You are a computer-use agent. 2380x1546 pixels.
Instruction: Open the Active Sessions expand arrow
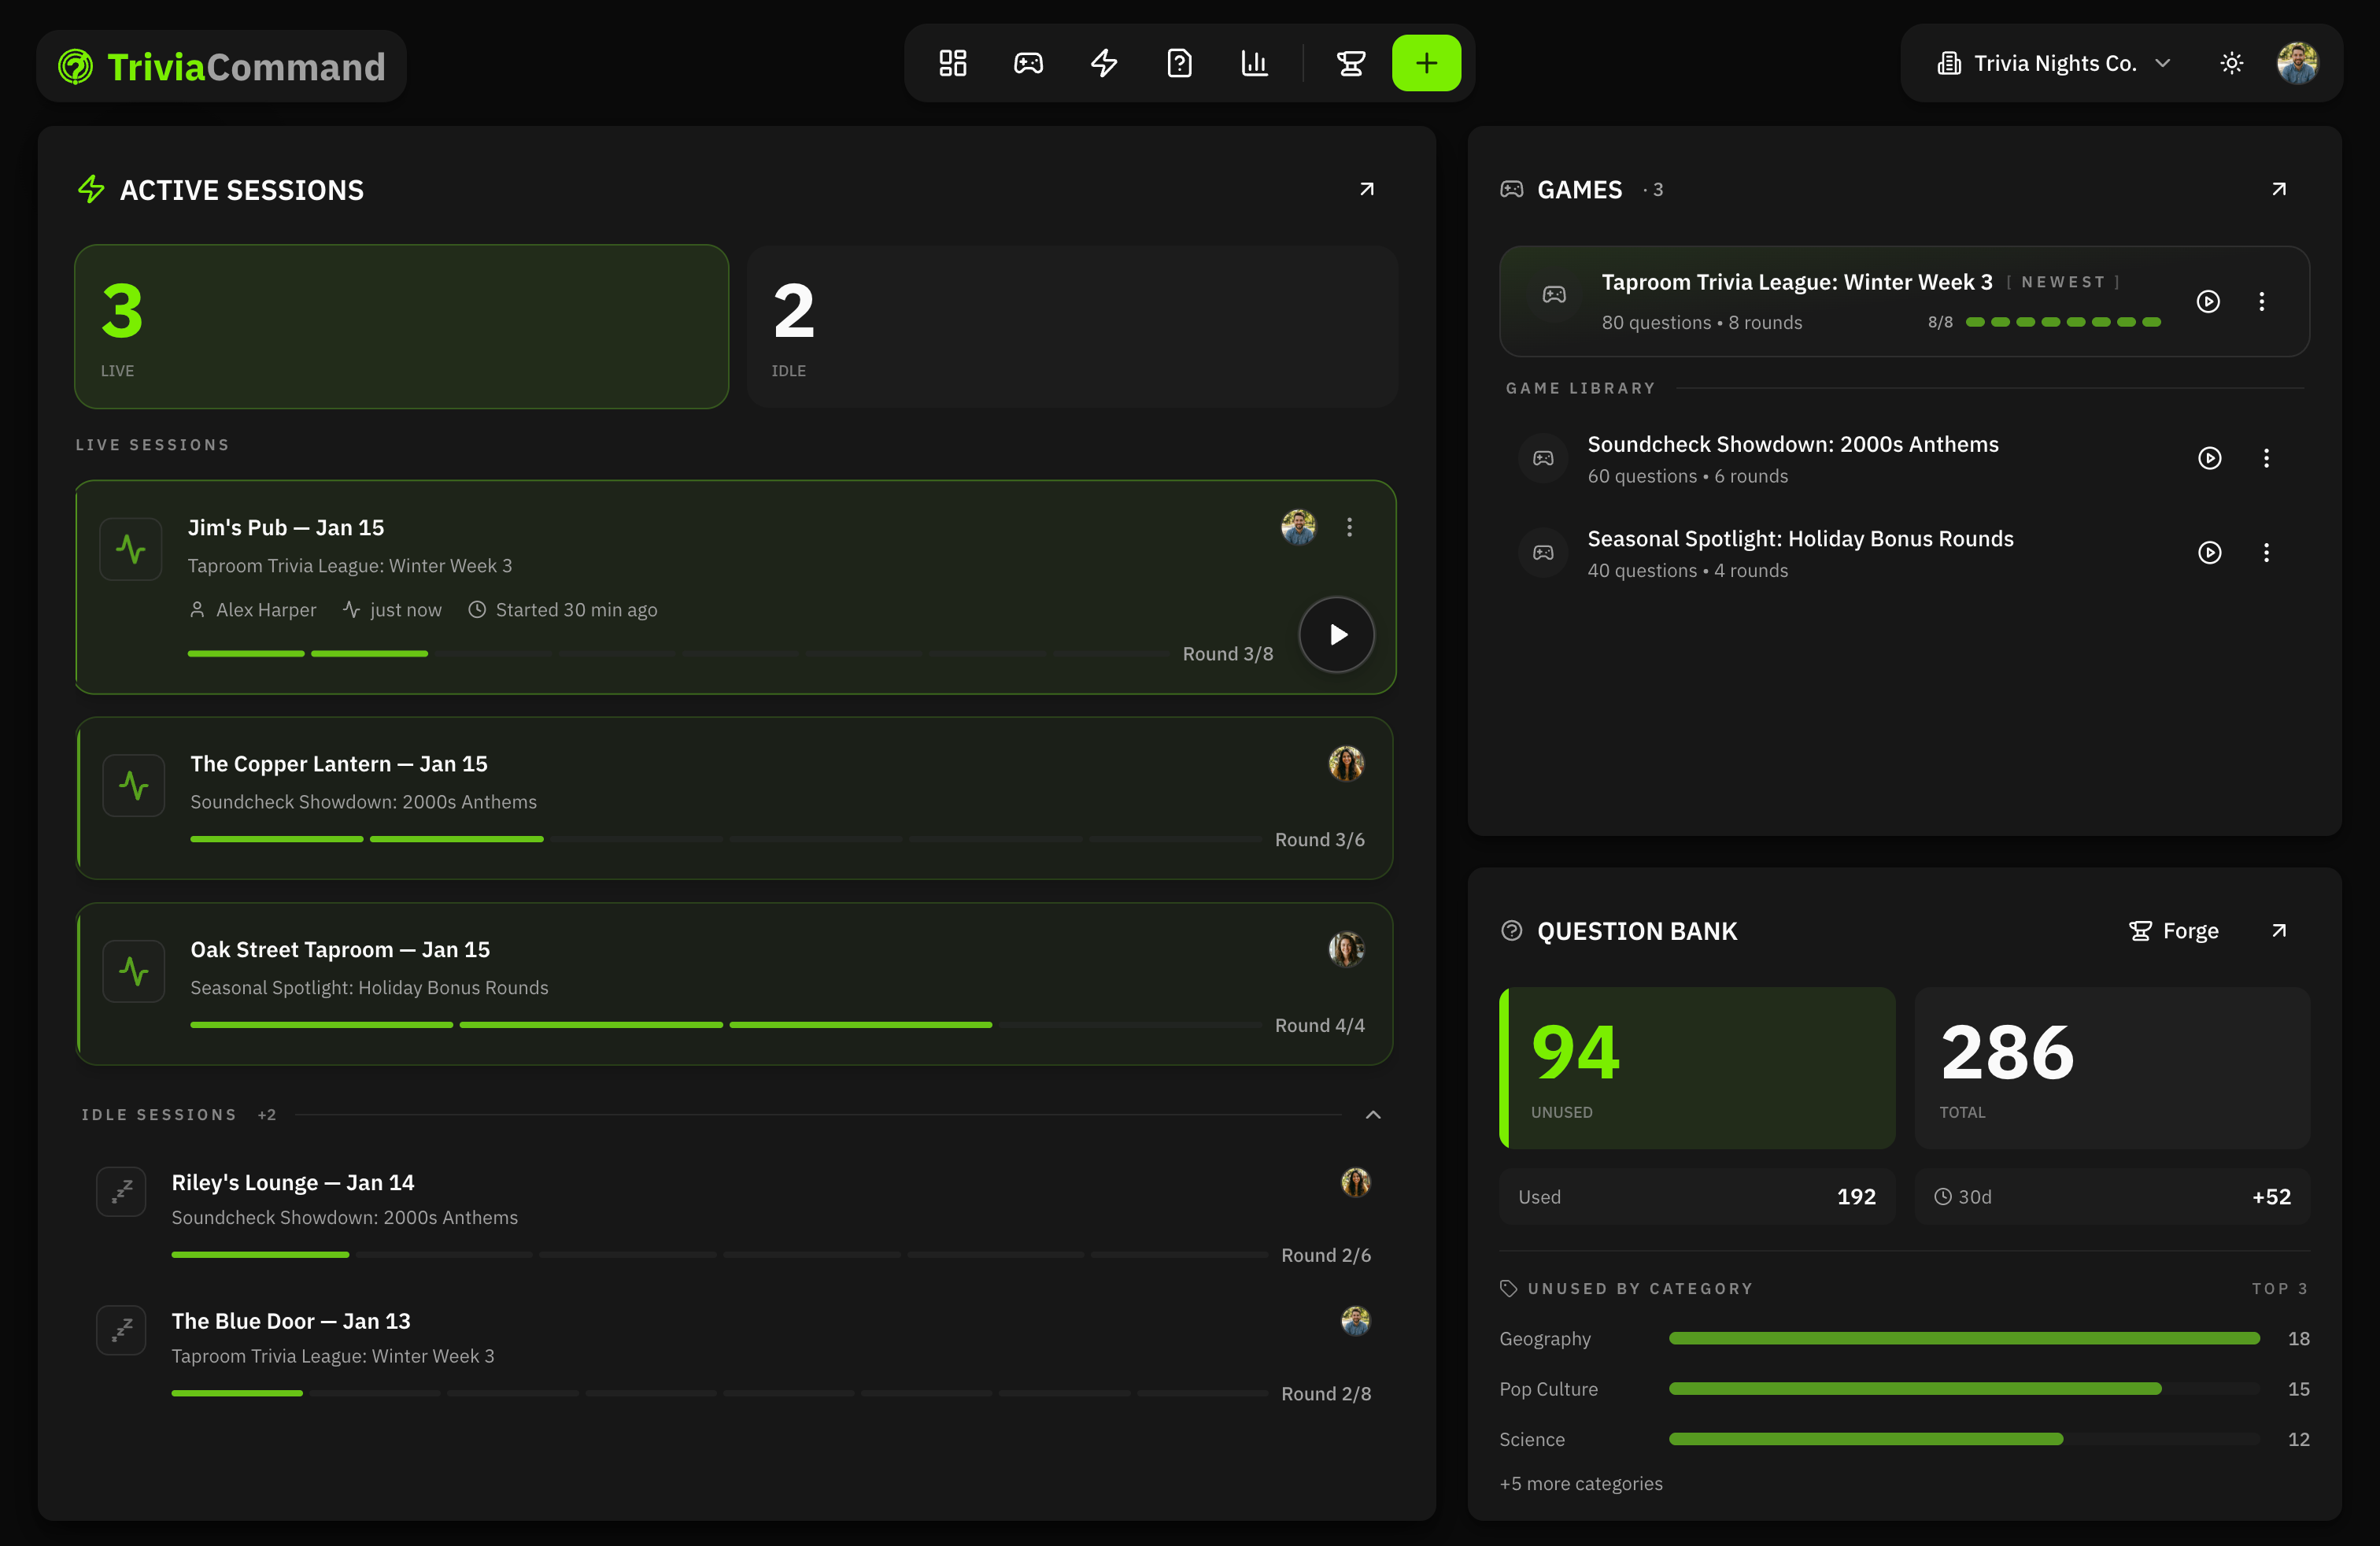pyautogui.click(x=1367, y=189)
